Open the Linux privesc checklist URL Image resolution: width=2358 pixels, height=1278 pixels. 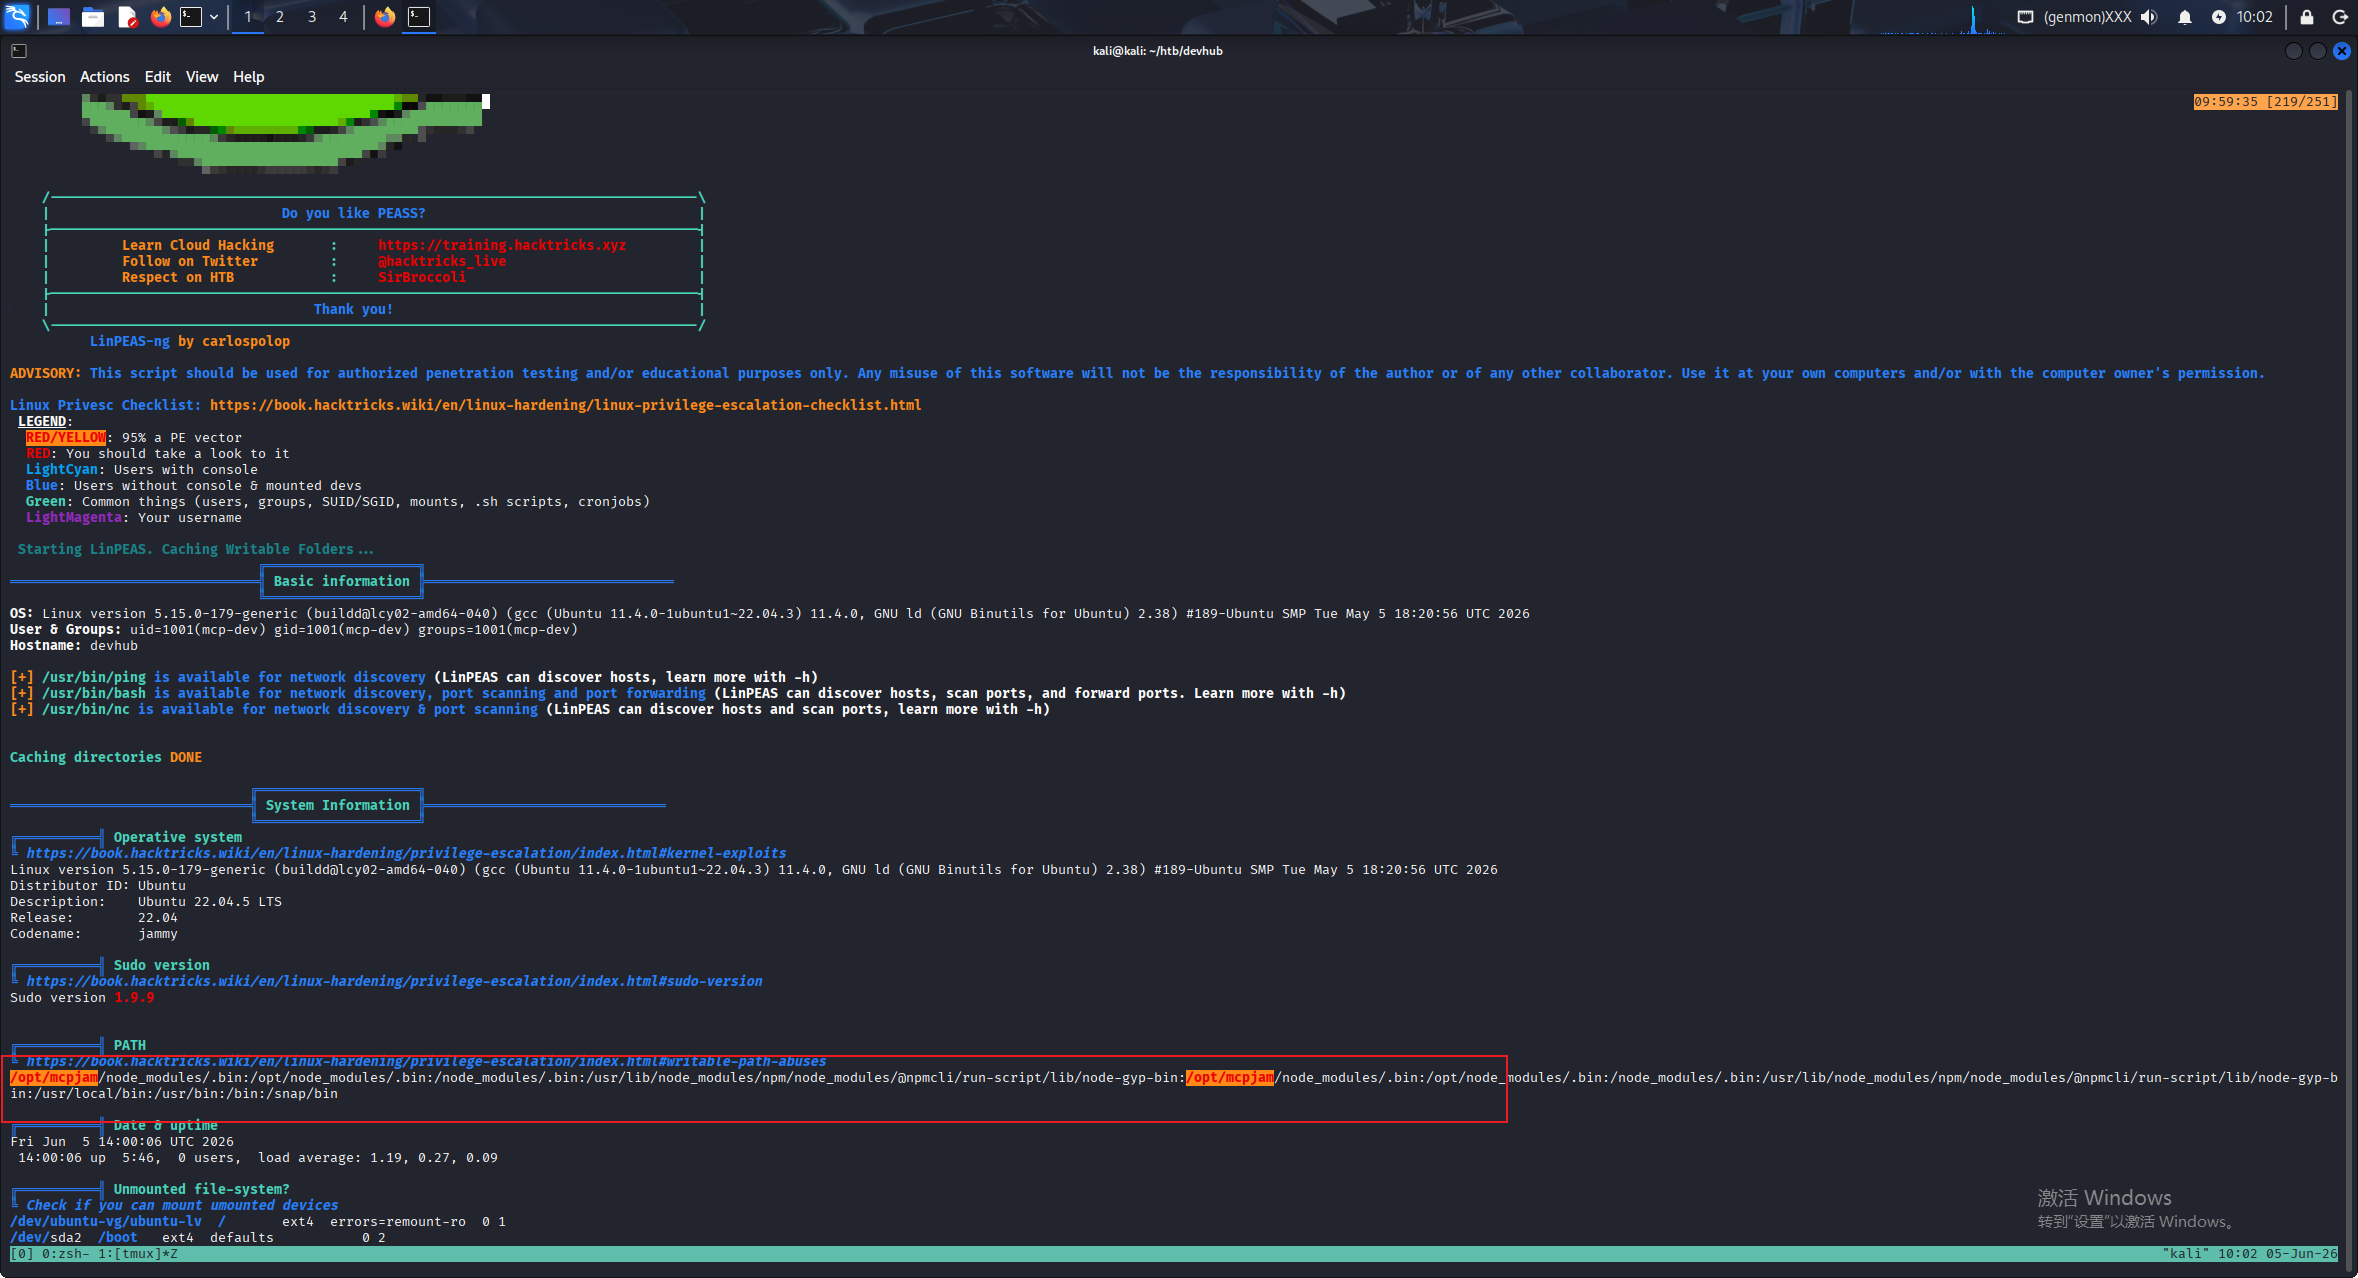click(566, 405)
